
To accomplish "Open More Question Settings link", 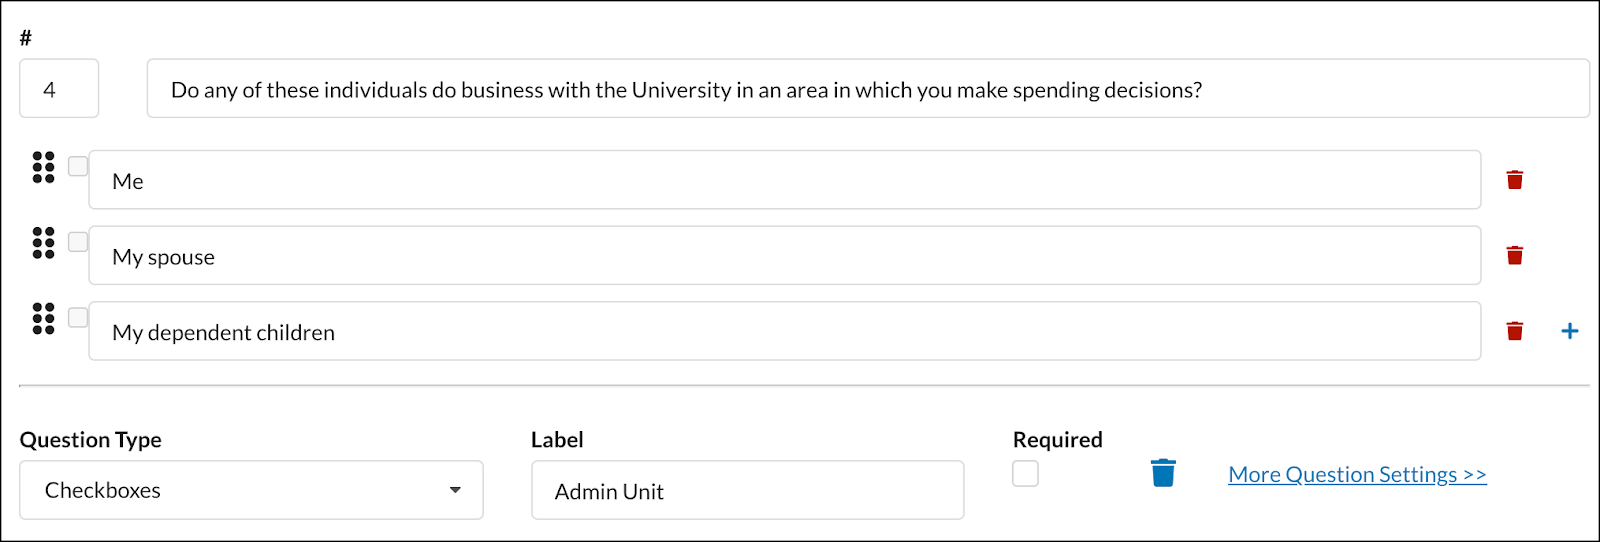I will click(1357, 474).
